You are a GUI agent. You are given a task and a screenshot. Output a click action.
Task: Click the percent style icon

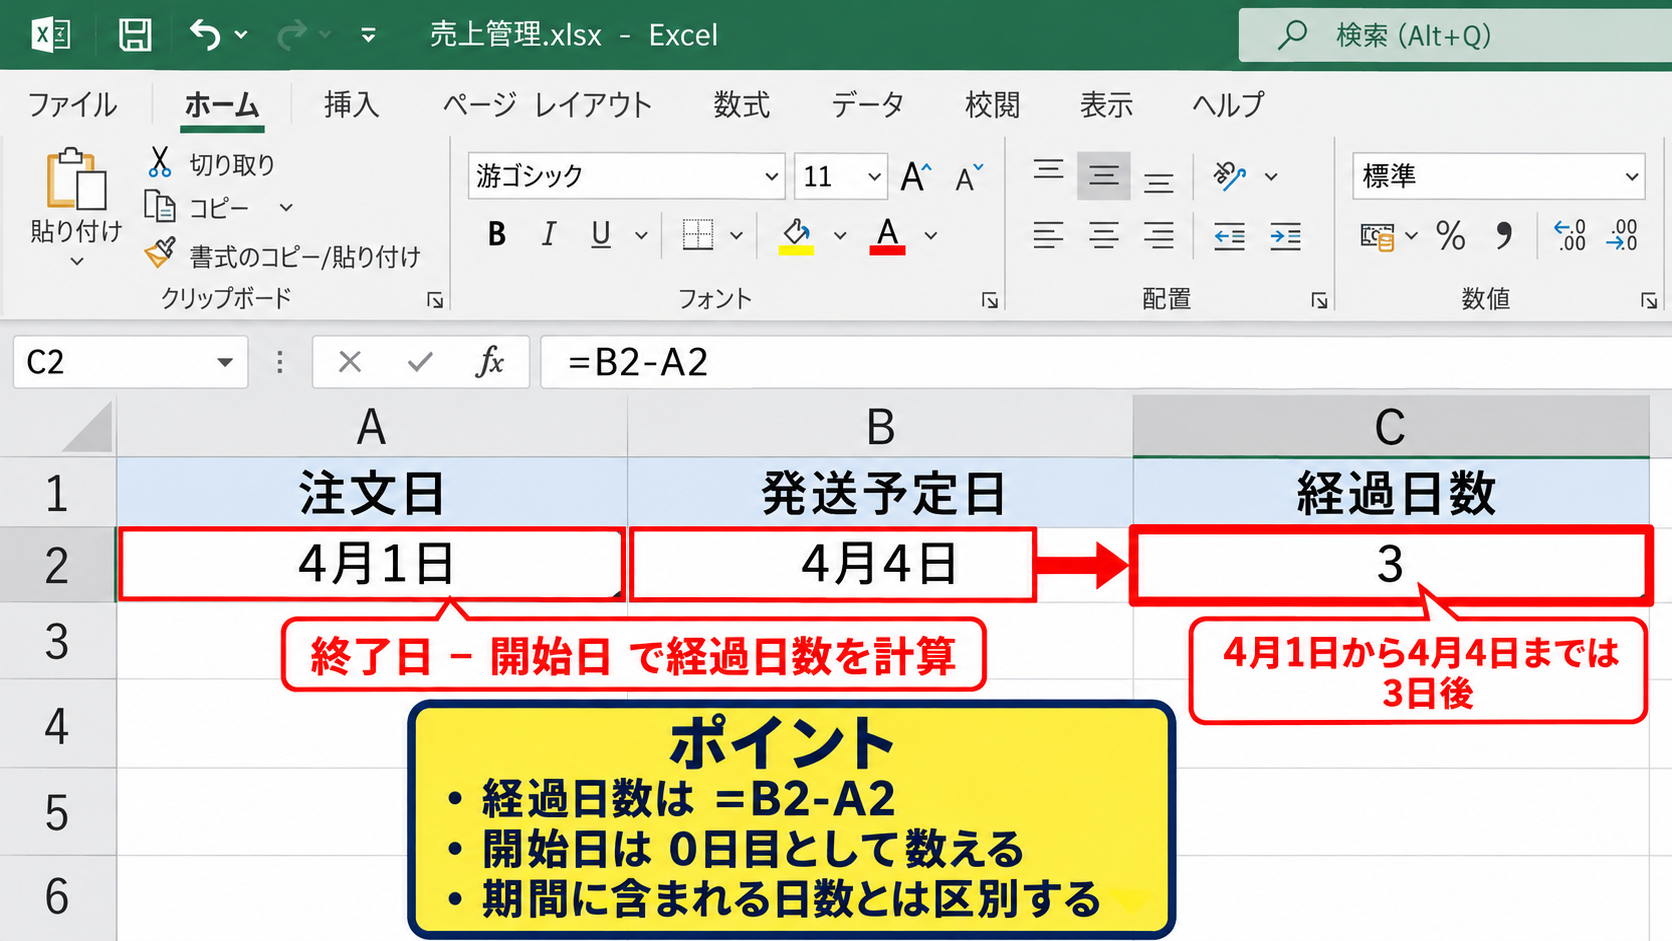(x=1450, y=236)
